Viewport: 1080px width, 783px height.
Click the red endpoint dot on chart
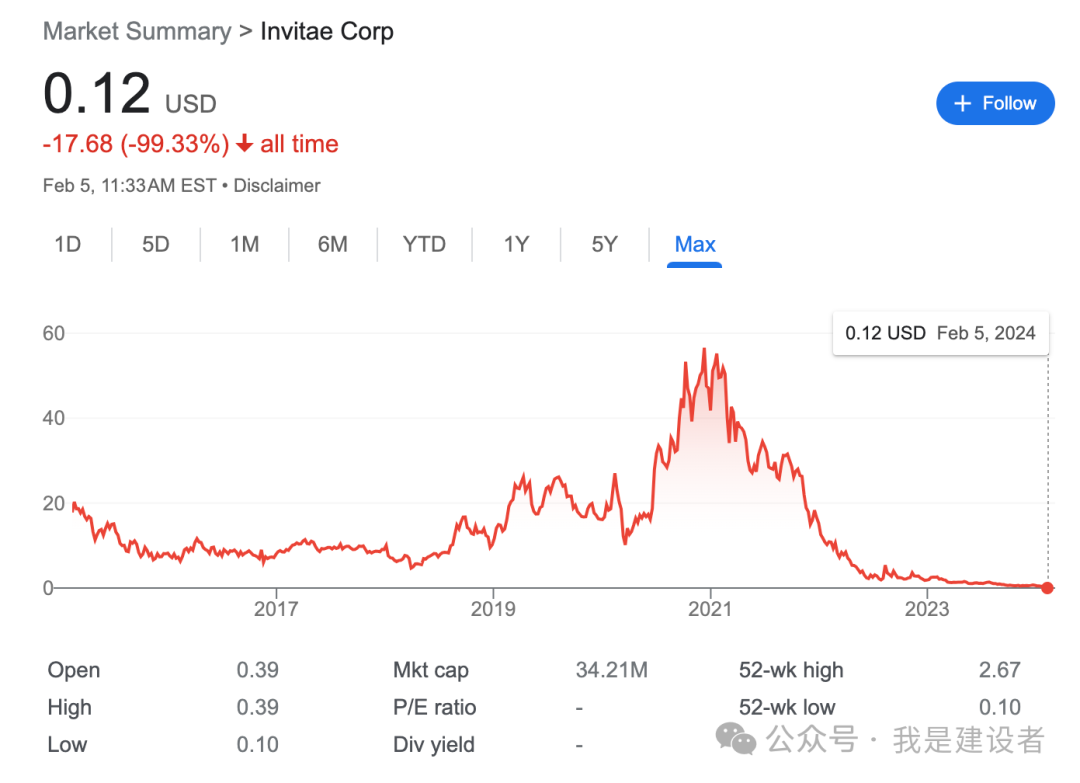coord(1047,587)
